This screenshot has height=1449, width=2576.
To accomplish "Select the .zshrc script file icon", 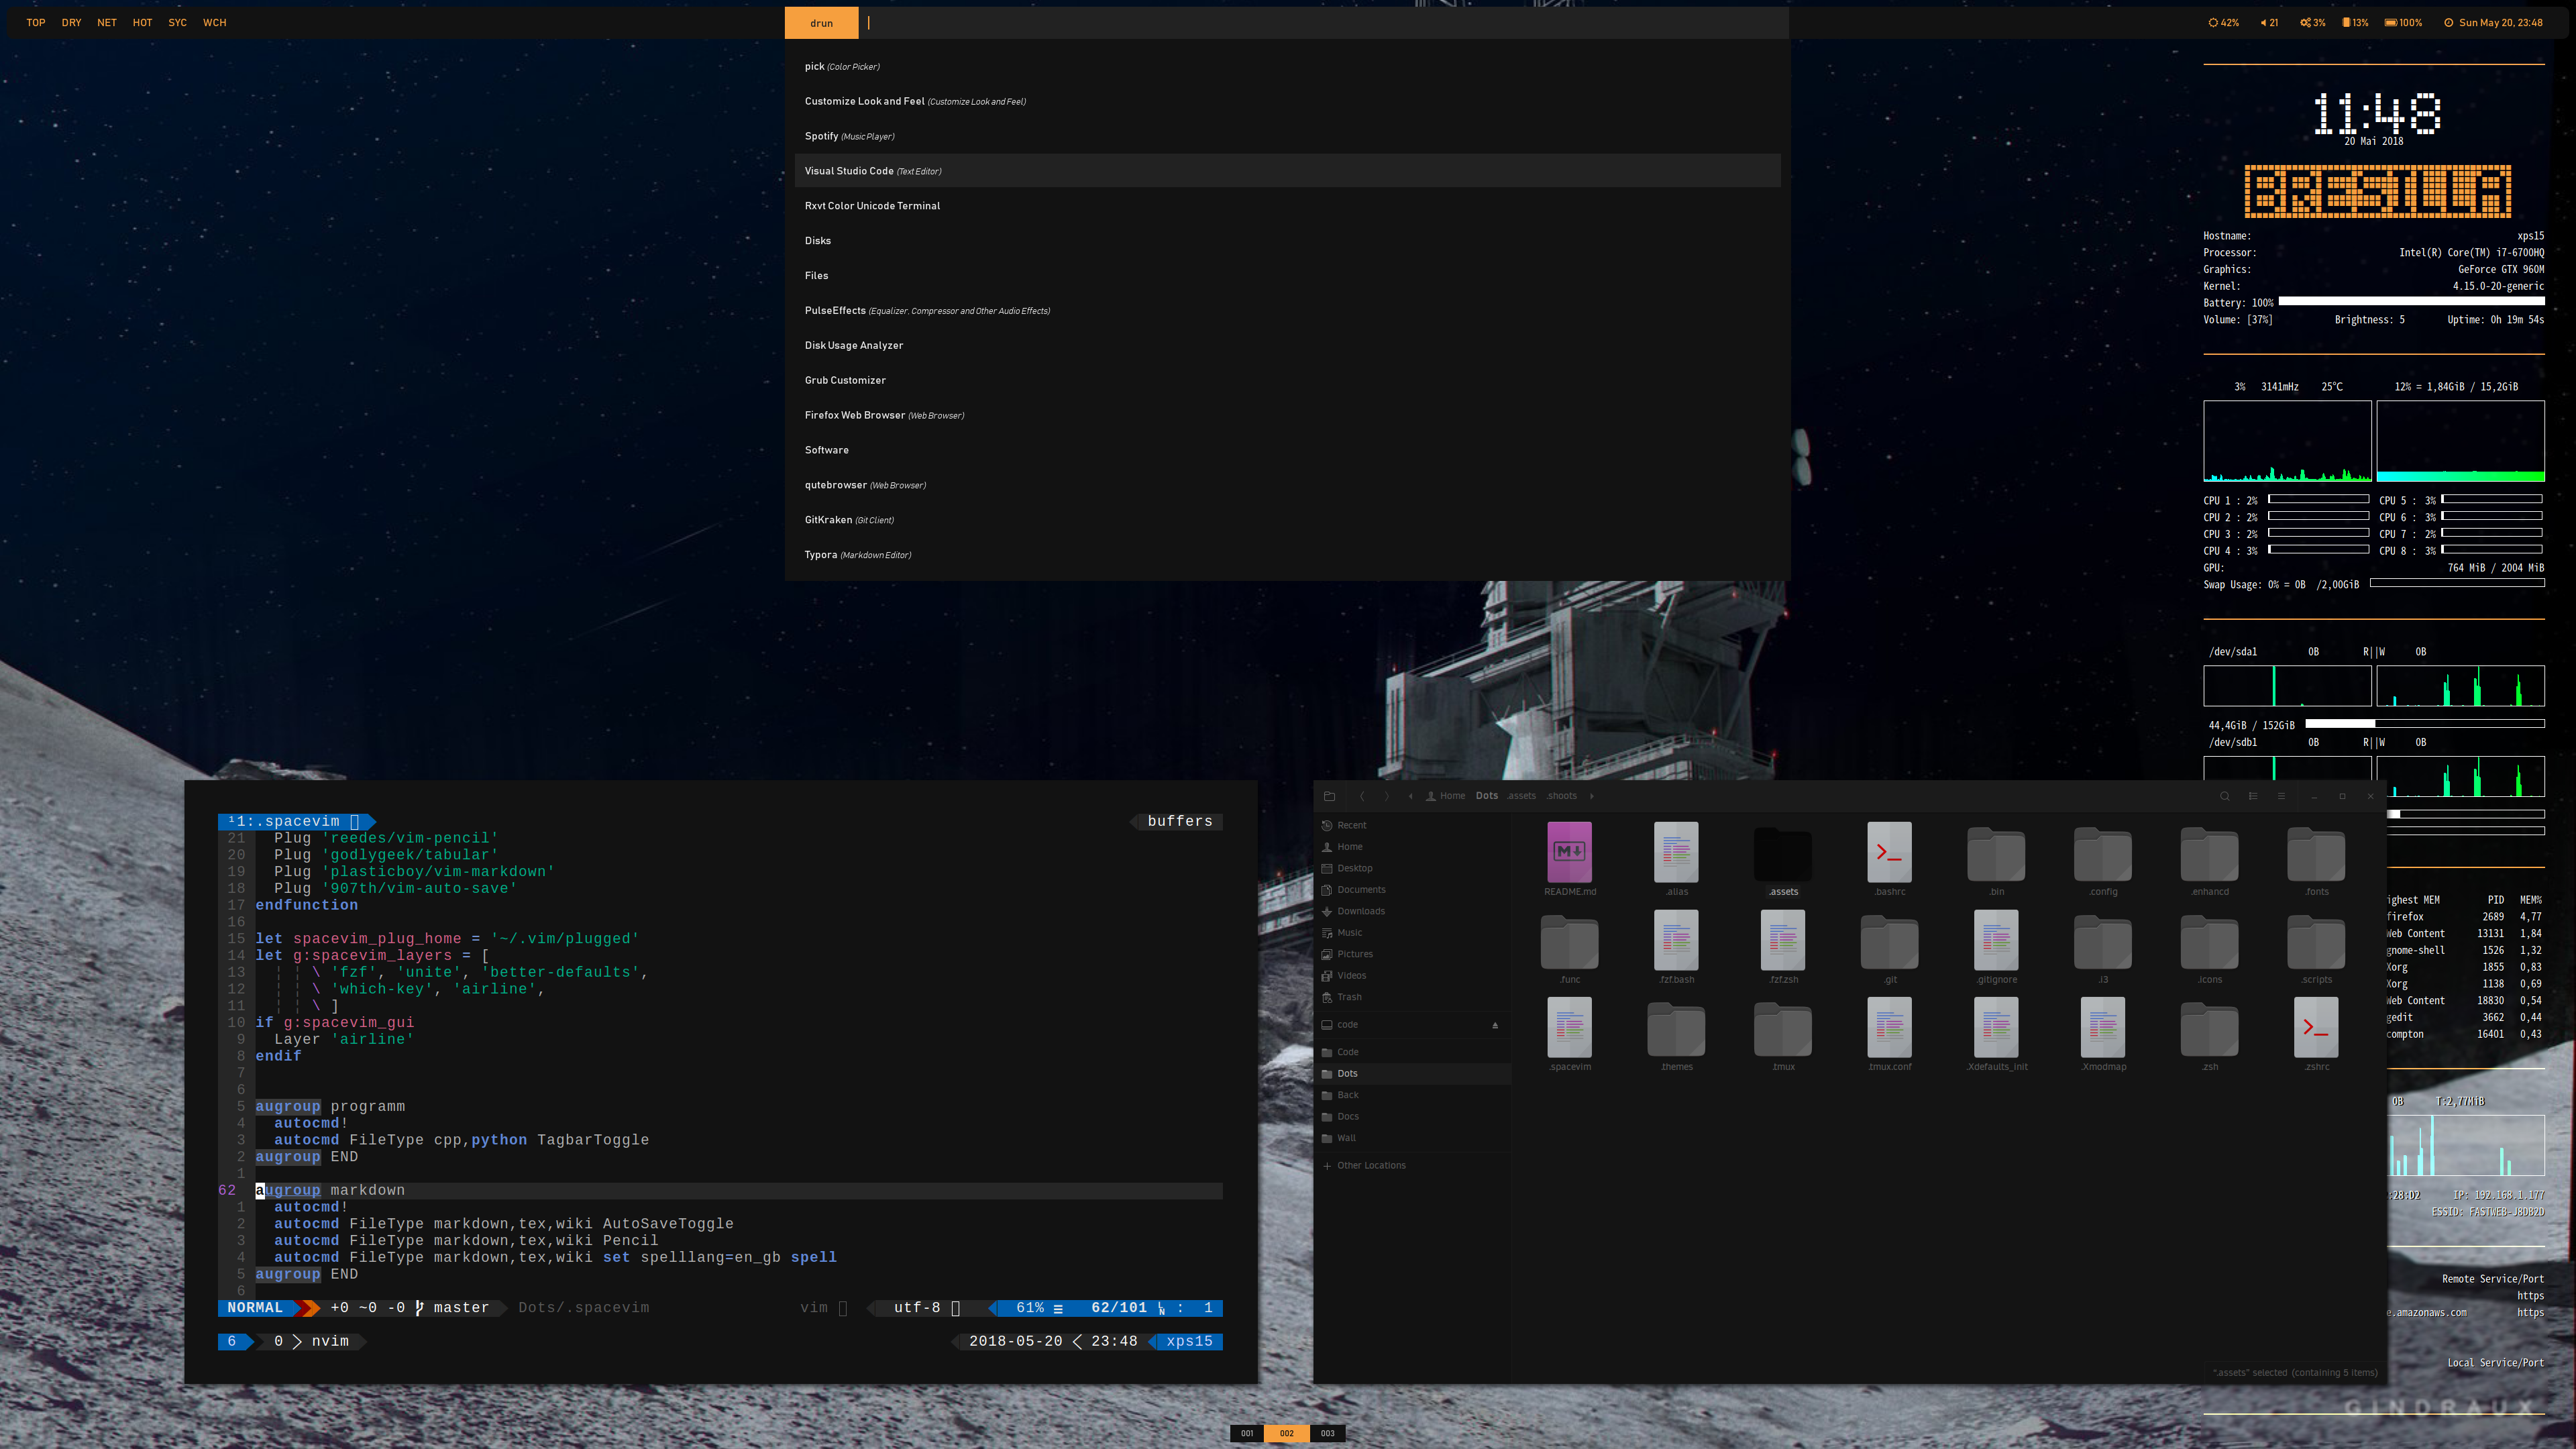I will (x=2316, y=1027).
